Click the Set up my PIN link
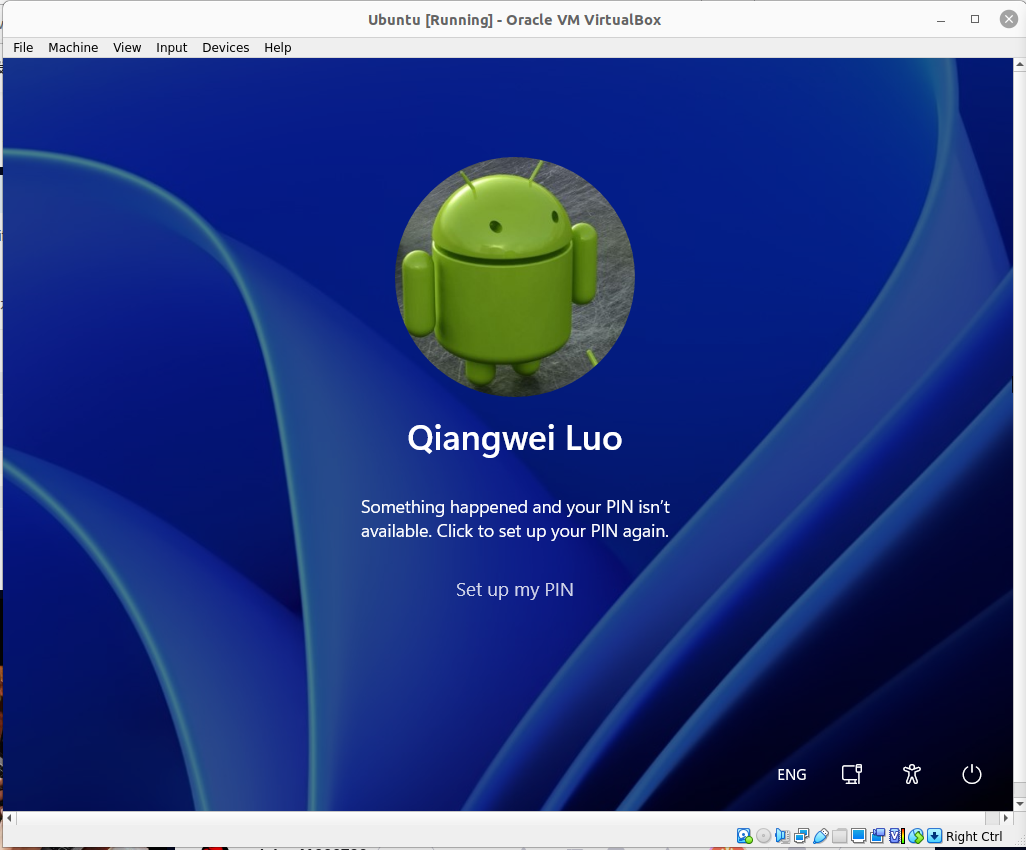This screenshot has width=1026, height=850. 515,590
